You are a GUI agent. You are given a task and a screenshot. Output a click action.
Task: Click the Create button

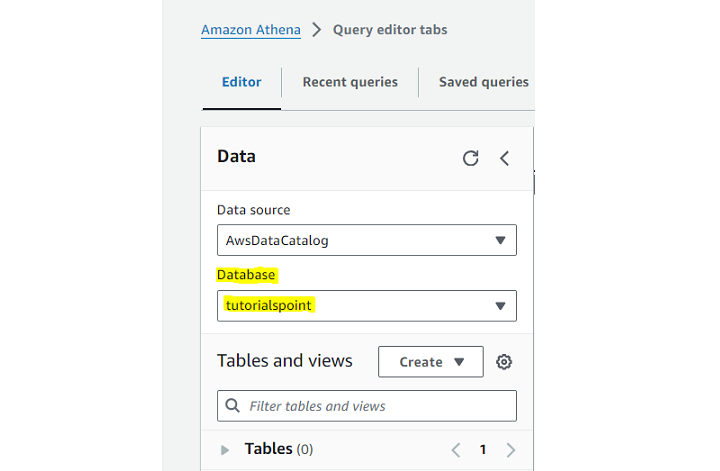coord(431,362)
